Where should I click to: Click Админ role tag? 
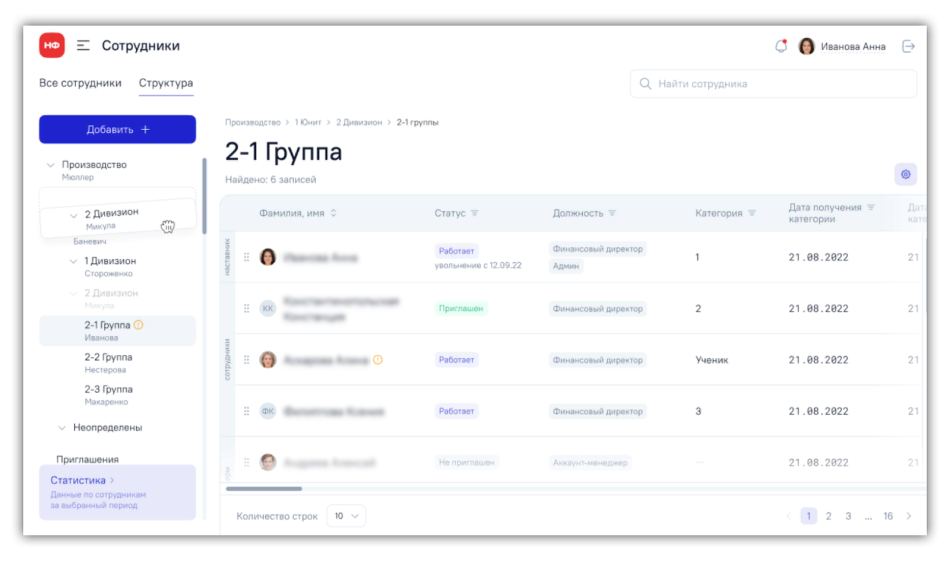(566, 266)
